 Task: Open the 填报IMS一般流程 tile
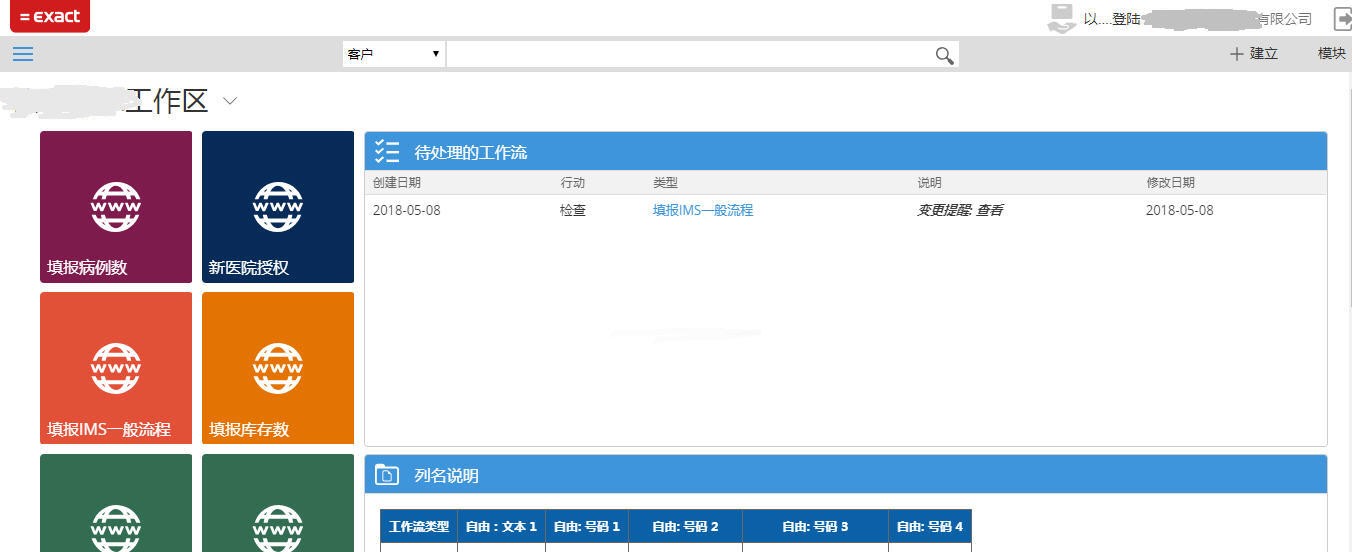click(116, 368)
